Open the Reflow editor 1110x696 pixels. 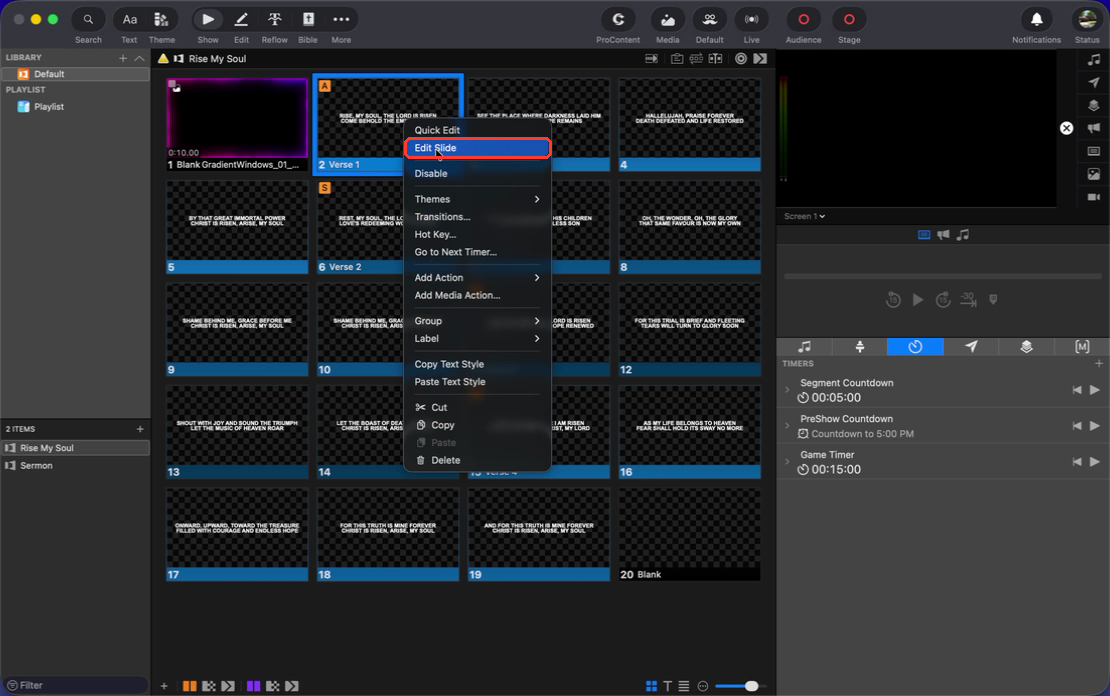tap(275, 20)
